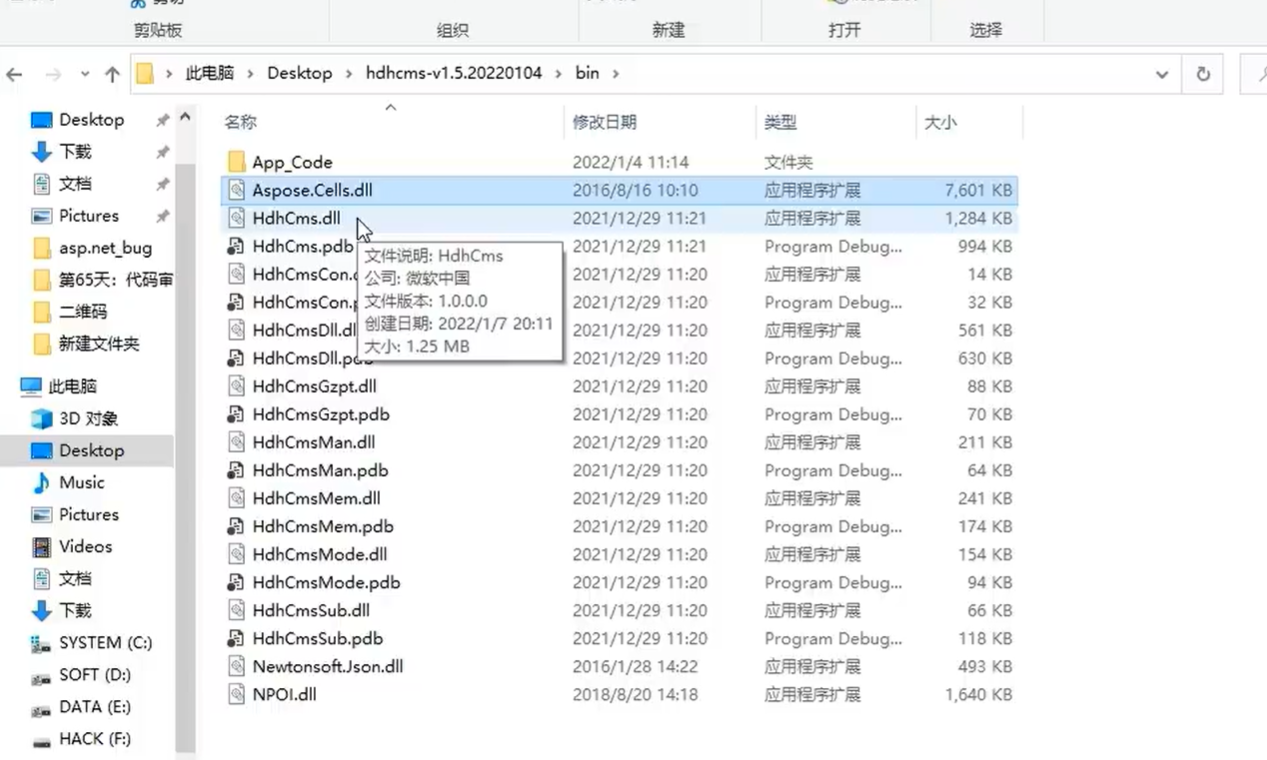Select the SYSTEM (C:) drive

tap(105, 642)
